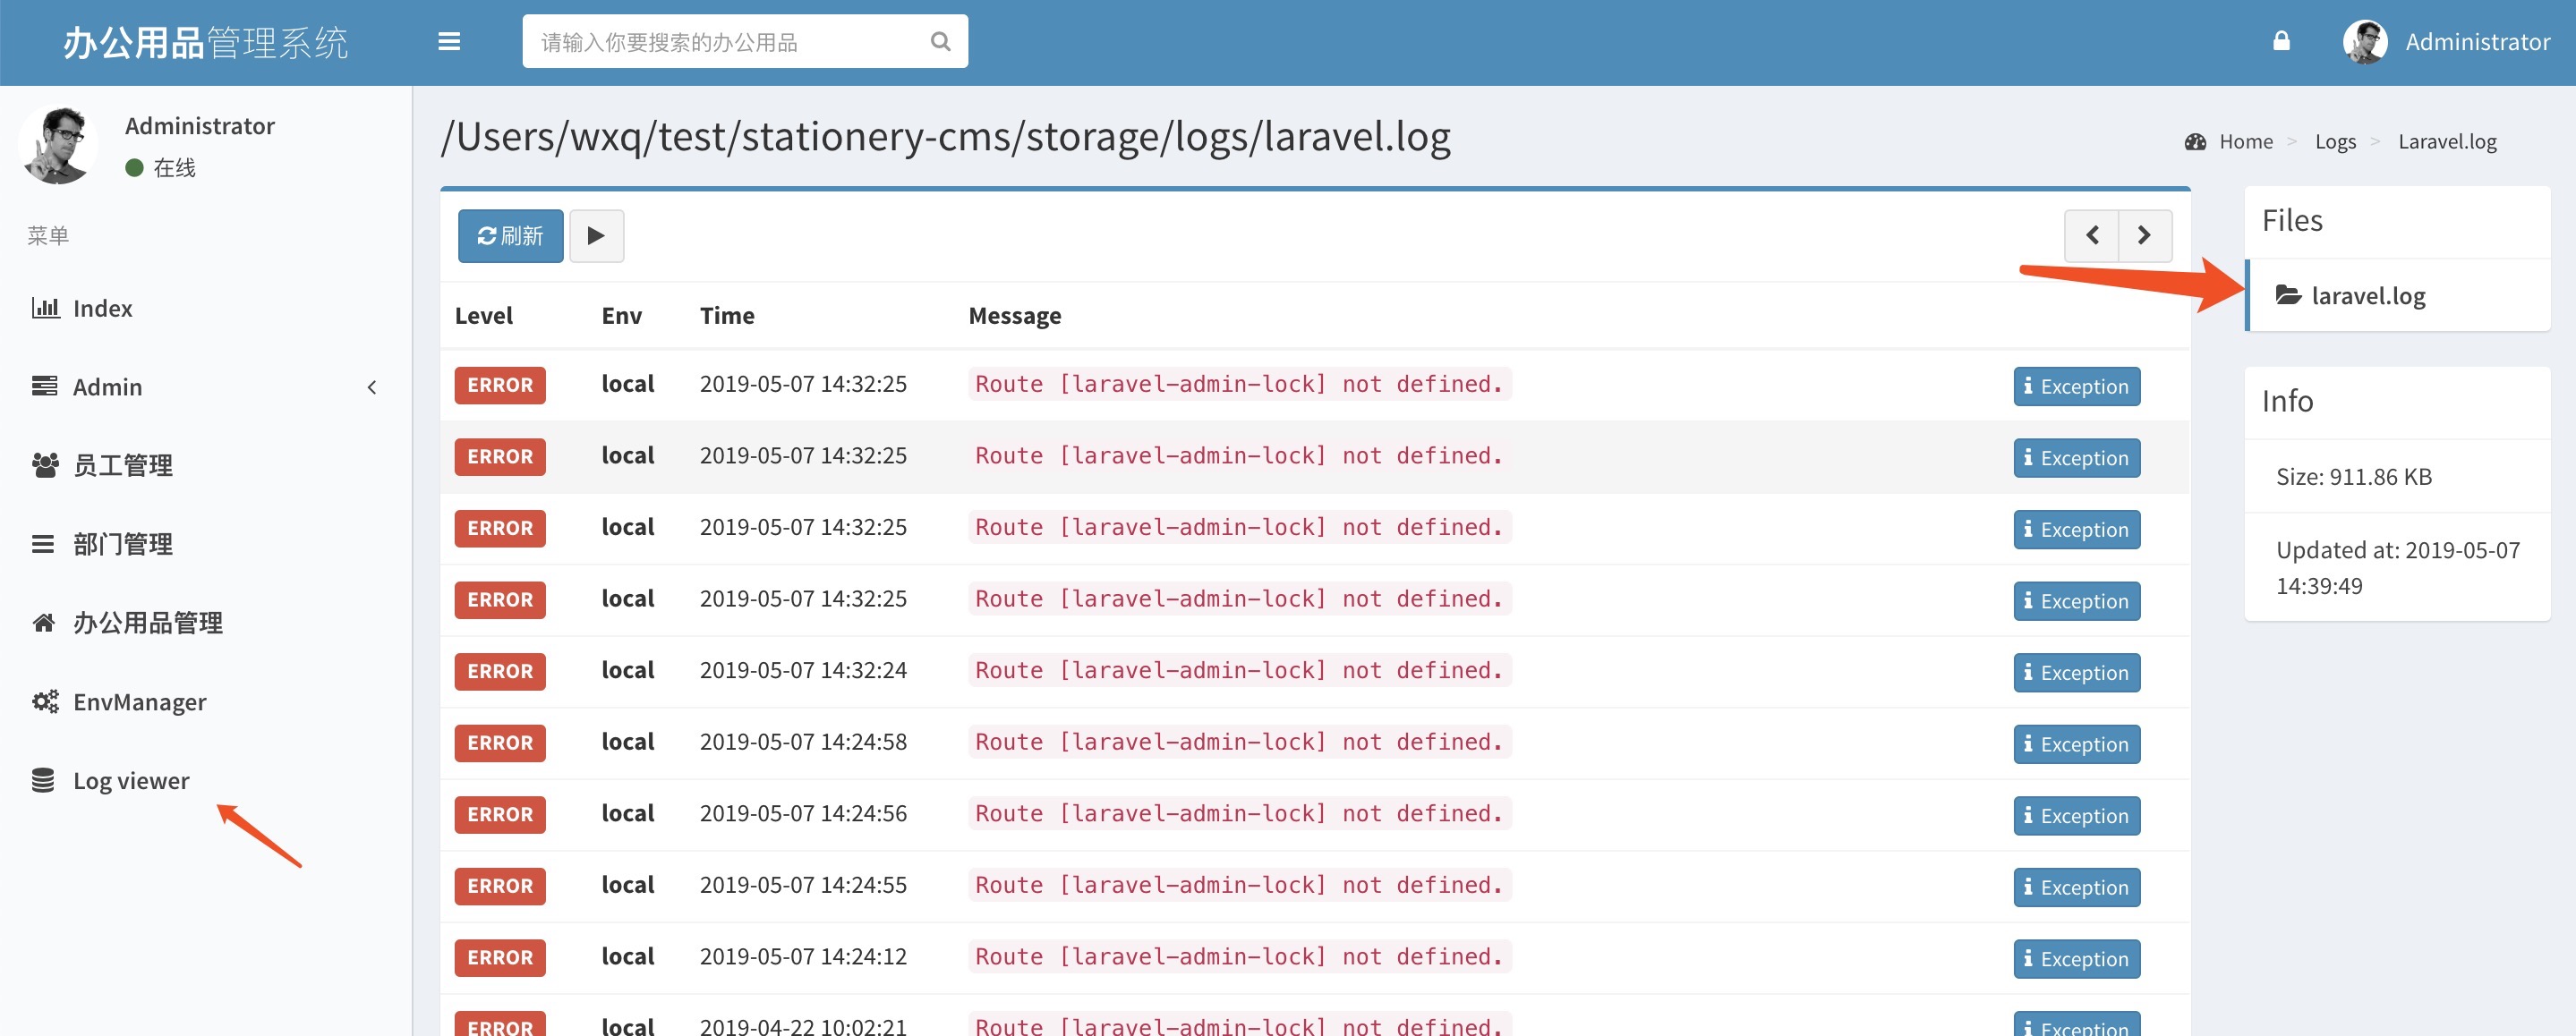This screenshot has height=1036, width=2576.
Task: Click the 刷新 refresh button
Action: click(x=510, y=236)
